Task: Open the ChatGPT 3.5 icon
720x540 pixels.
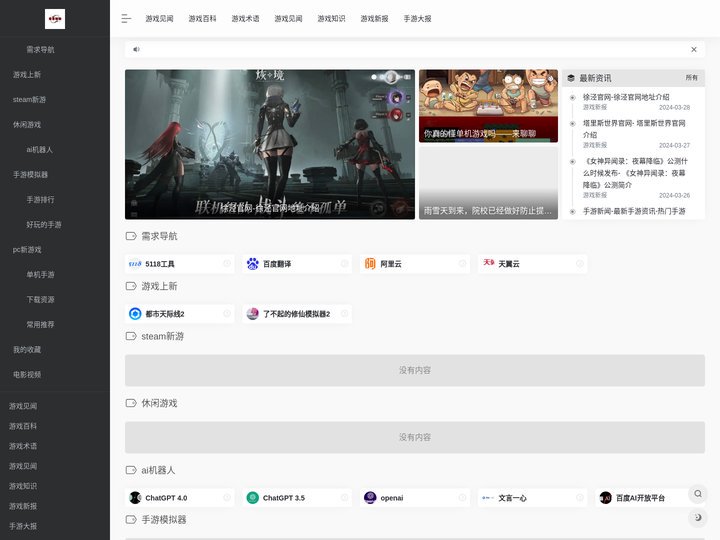Action: 253,497
